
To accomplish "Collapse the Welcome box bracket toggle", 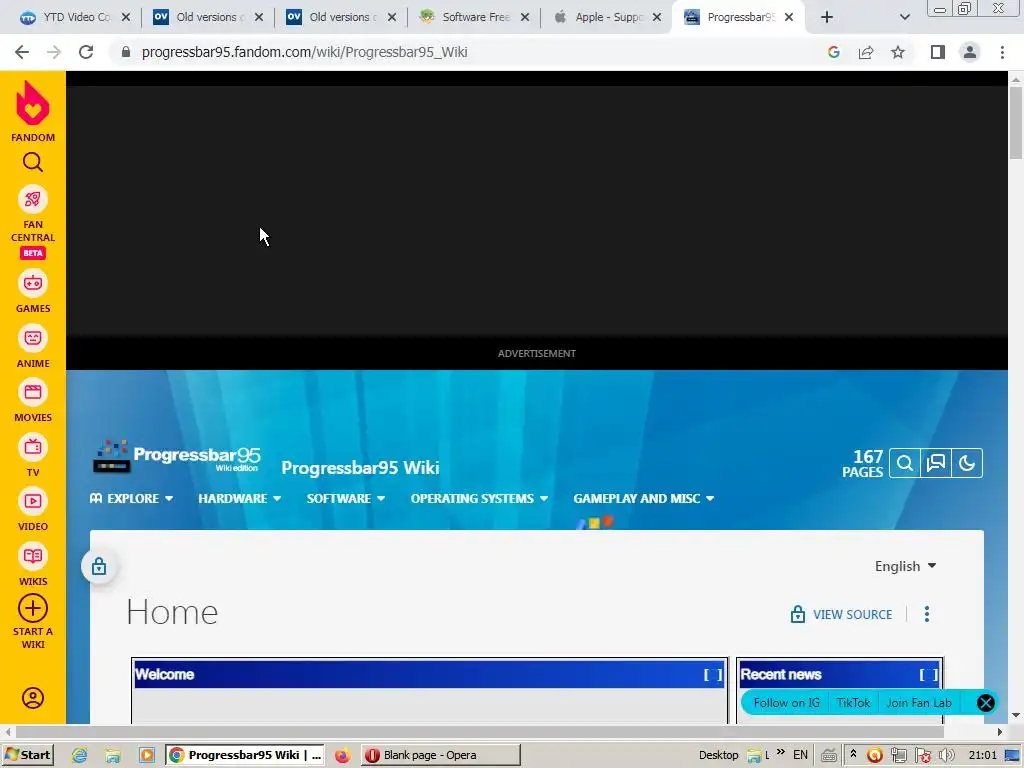I will pyautogui.click(x=712, y=675).
